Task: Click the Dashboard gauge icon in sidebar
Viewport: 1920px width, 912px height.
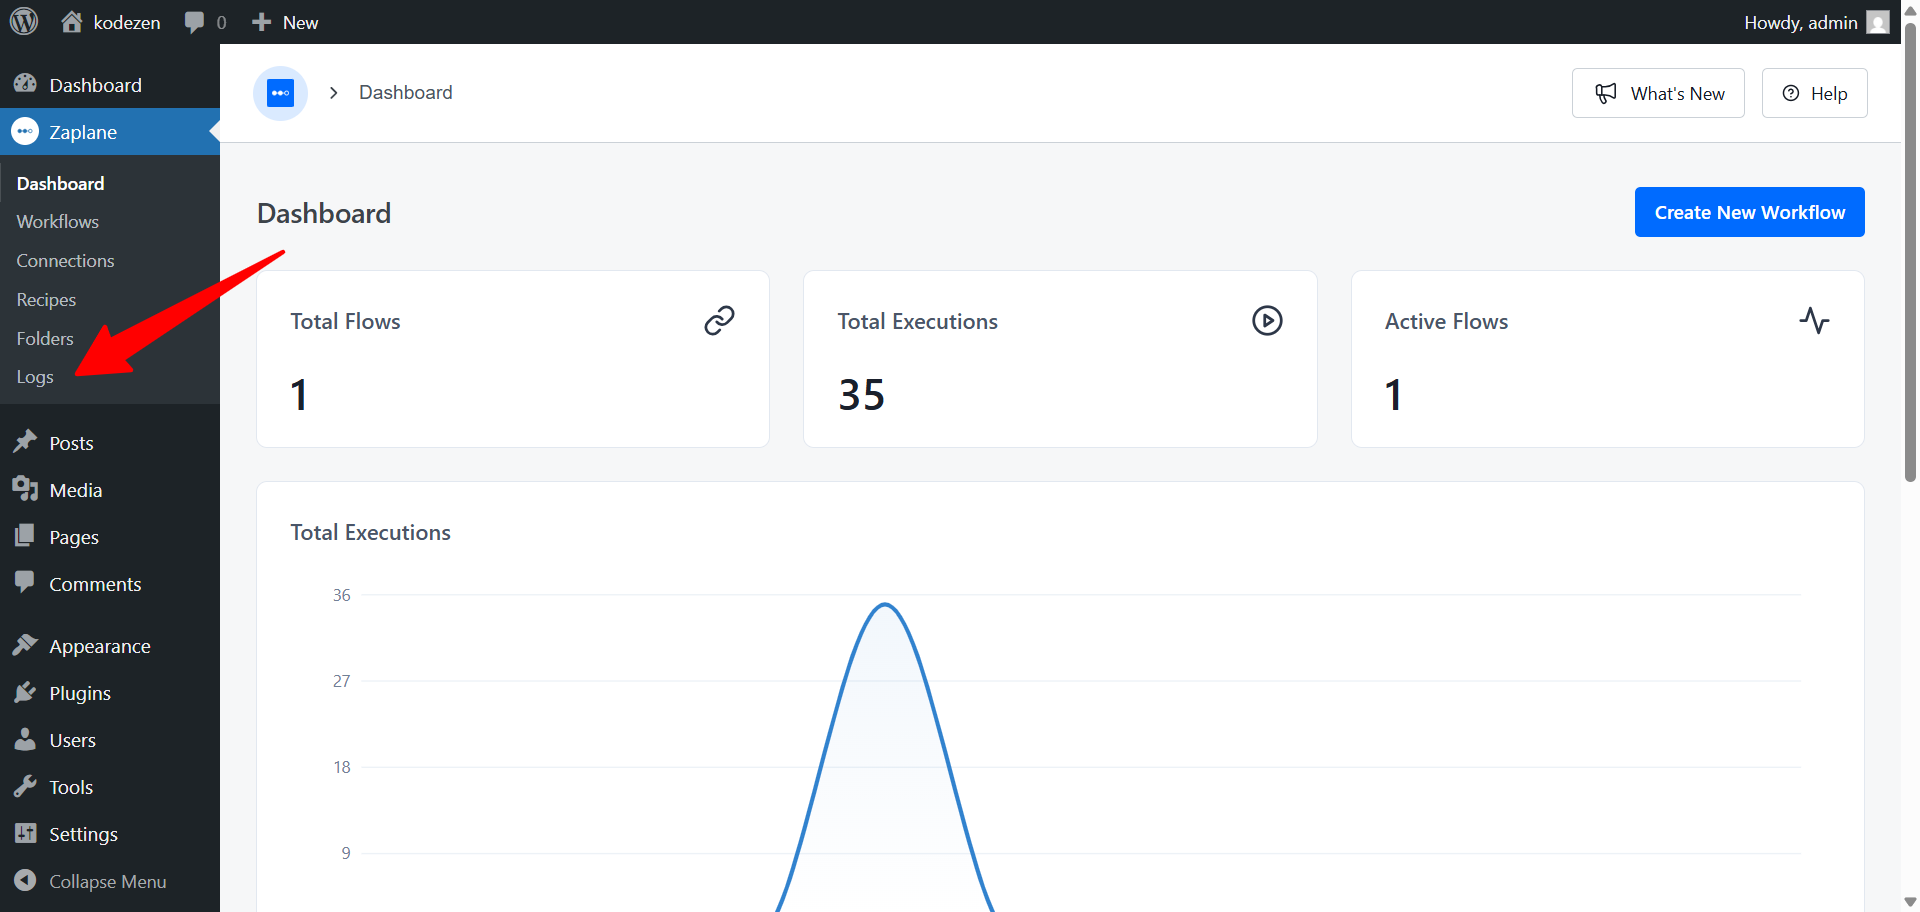Action: pos(25,85)
